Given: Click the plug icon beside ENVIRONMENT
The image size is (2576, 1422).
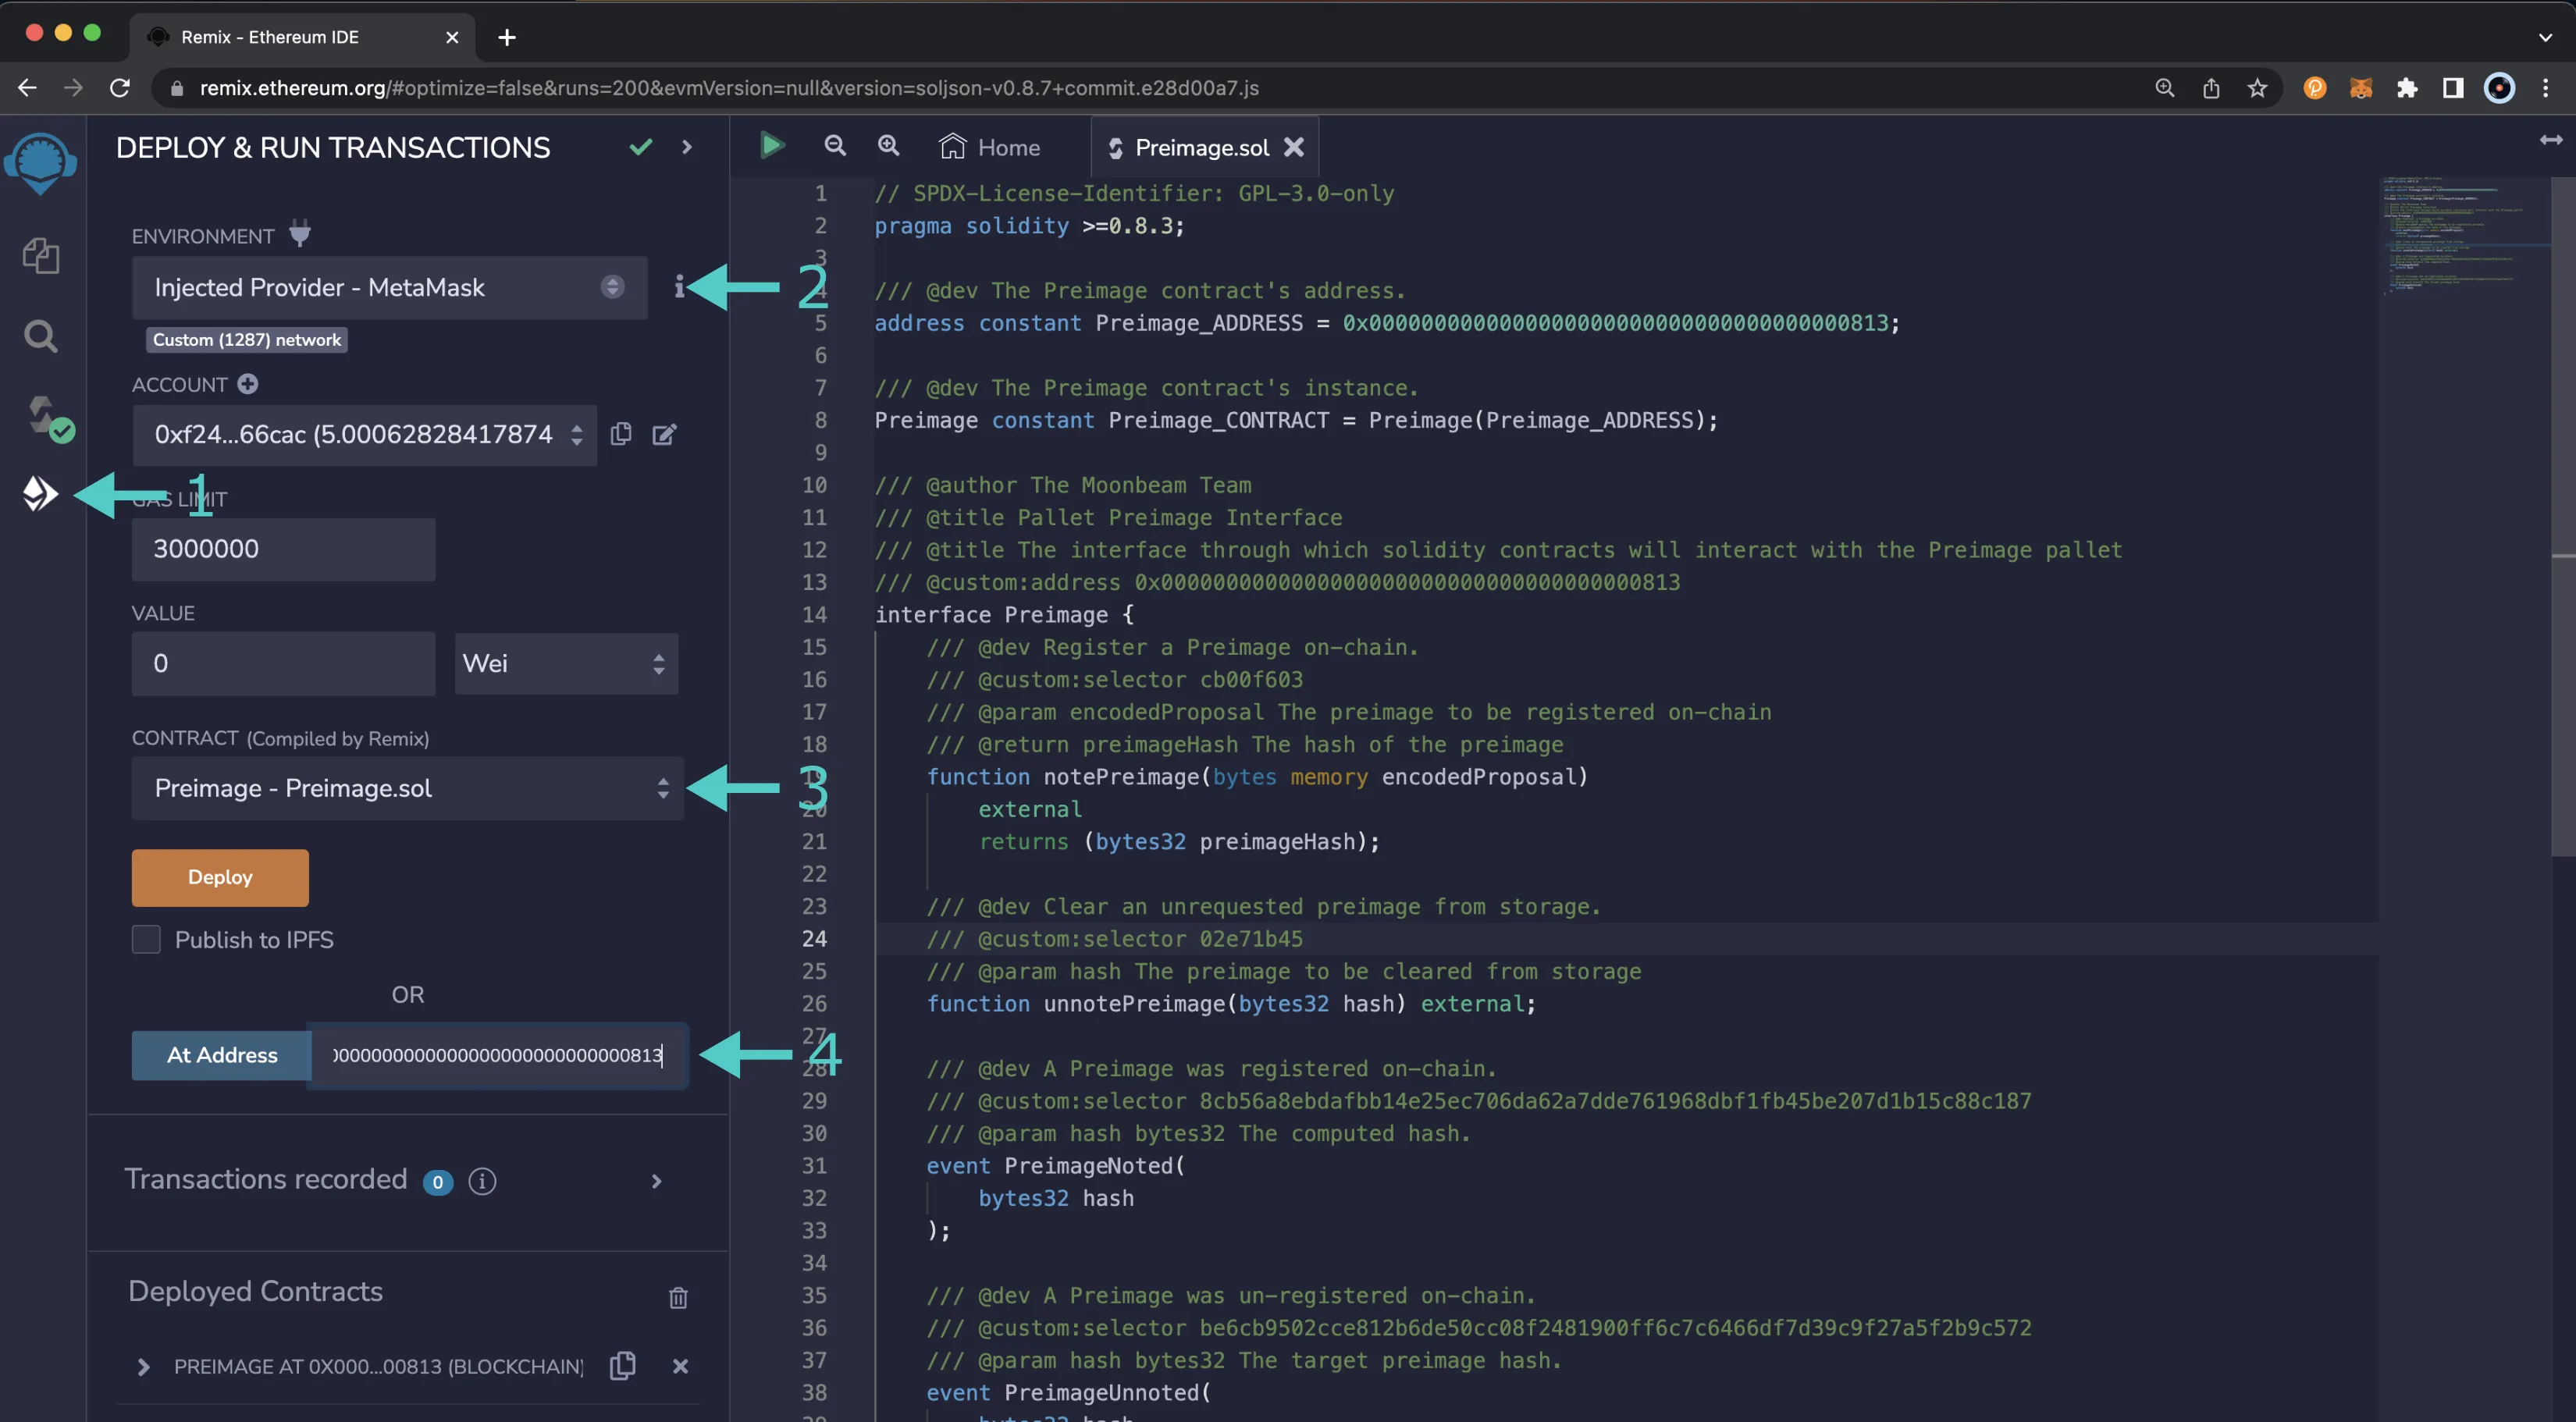Looking at the screenshot, I should (299, 234).
